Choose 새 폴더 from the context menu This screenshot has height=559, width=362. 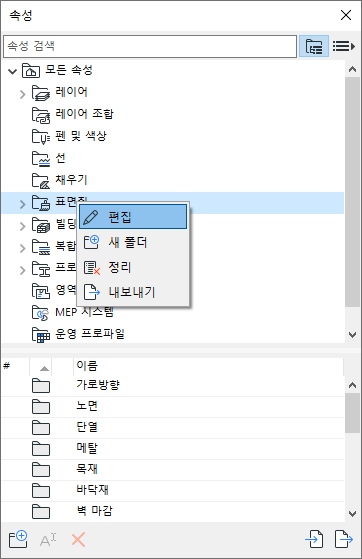[133, 242]
